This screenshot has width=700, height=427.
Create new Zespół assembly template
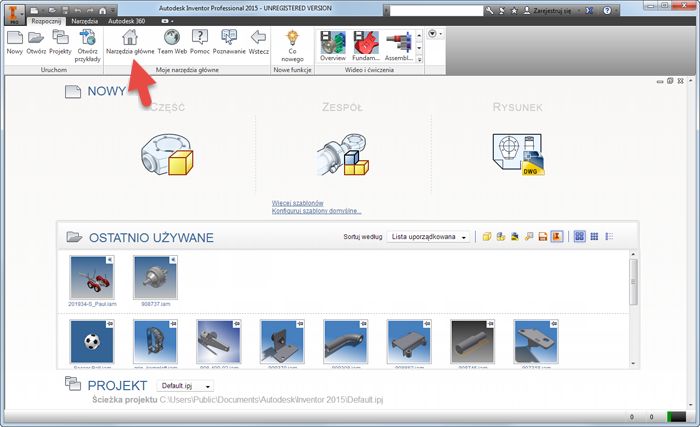coord(343,154)
